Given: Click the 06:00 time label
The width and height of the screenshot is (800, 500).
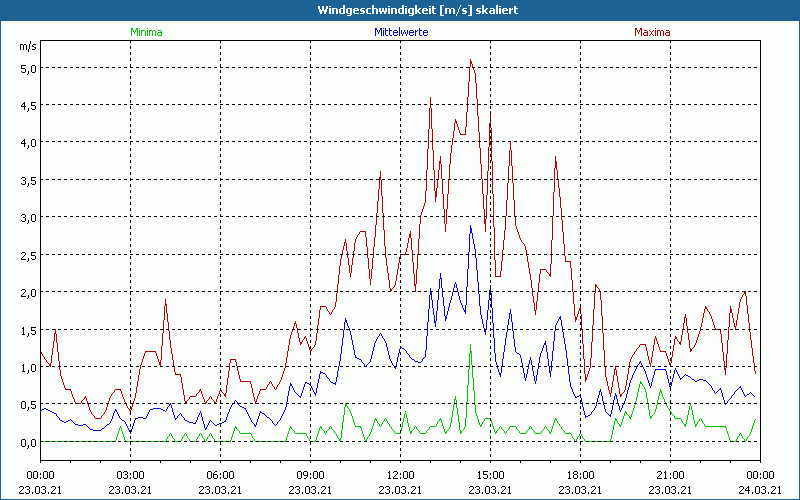Looking at the screenshot, I should click(x=220, y=476).
